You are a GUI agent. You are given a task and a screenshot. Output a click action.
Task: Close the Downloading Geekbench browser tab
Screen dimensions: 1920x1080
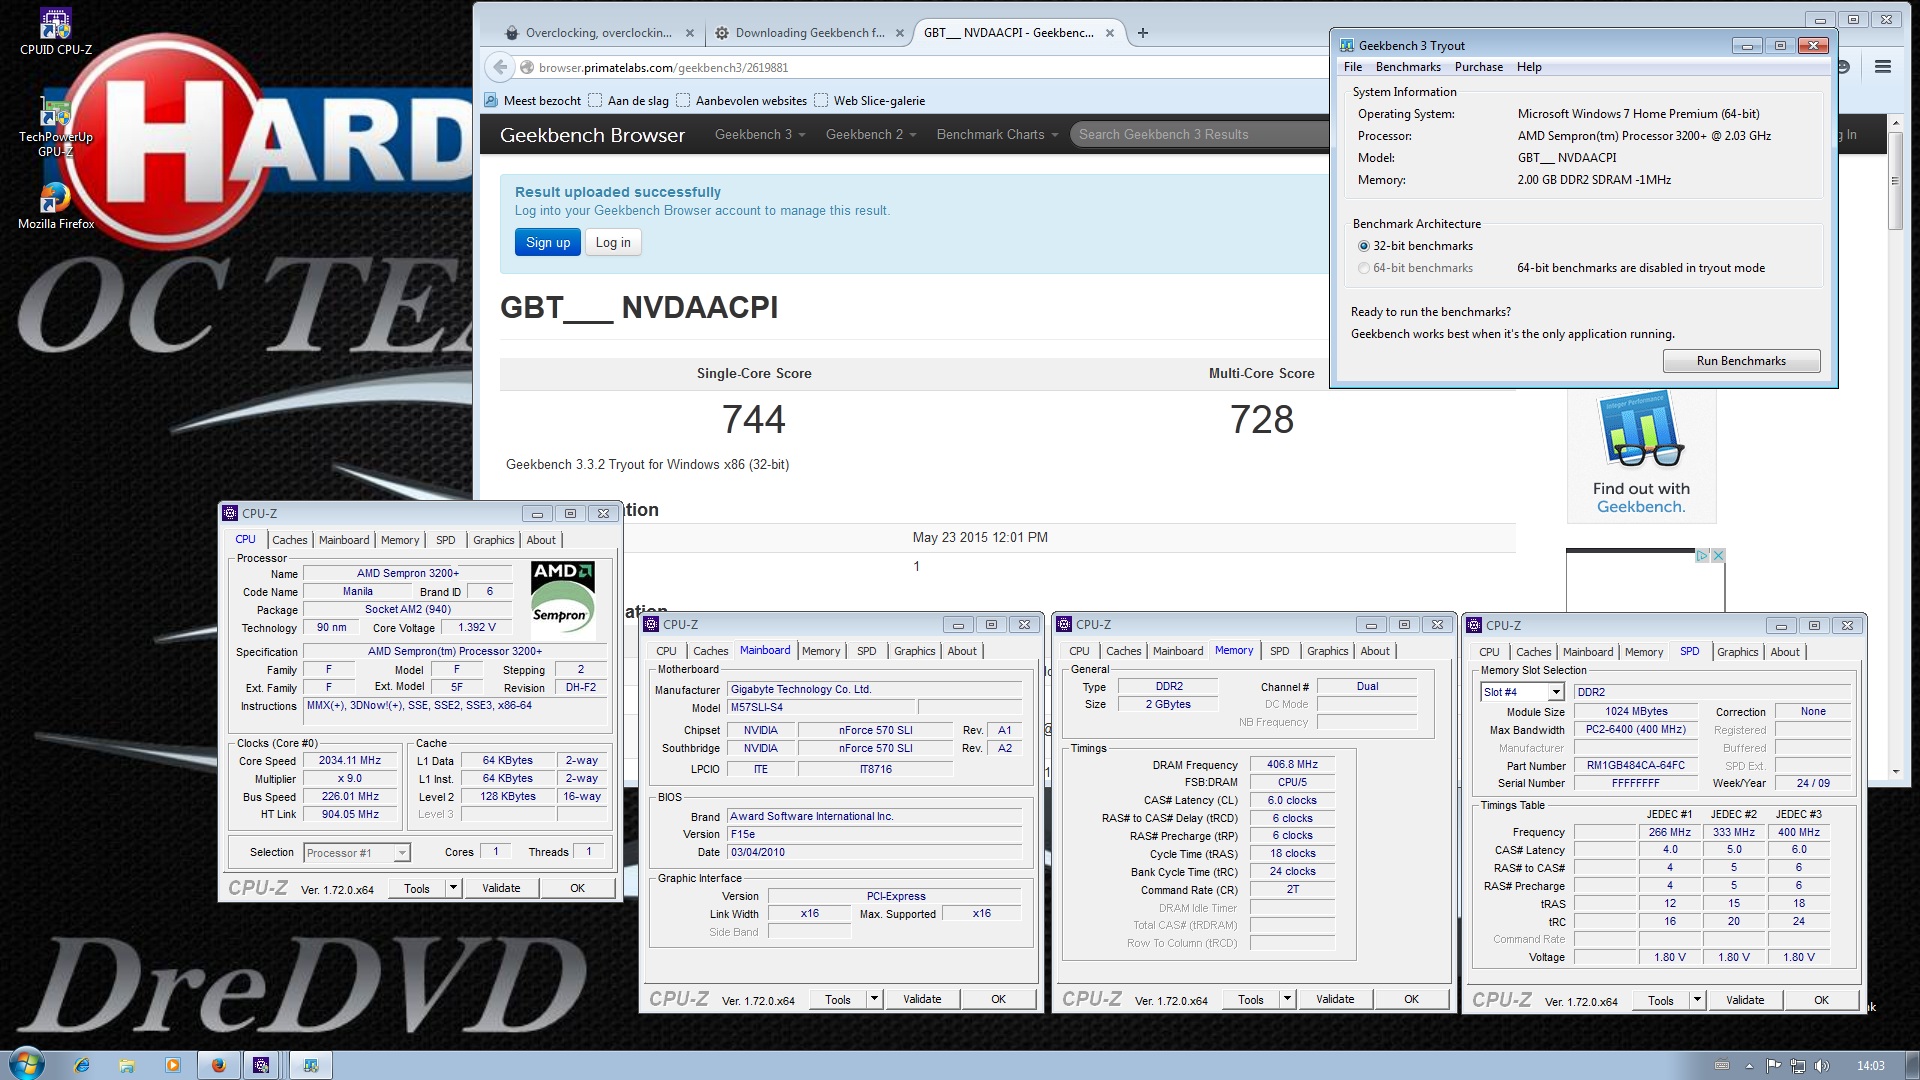click(900, 33)
